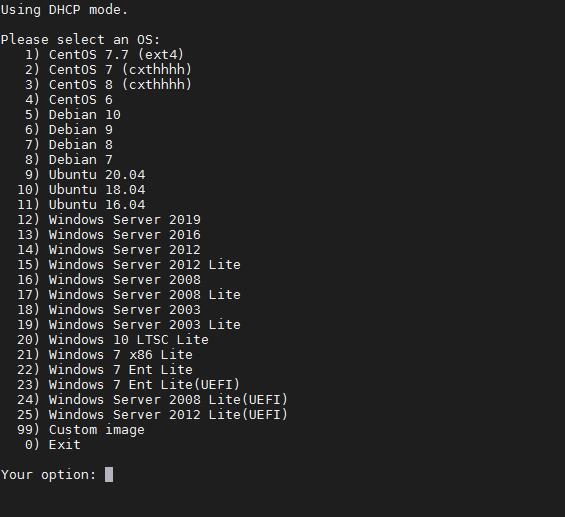The height and width of the screenshot is (517, 565).
Task: Click the Windows Server 2012 Lite entry
Action: coord(129,265)
